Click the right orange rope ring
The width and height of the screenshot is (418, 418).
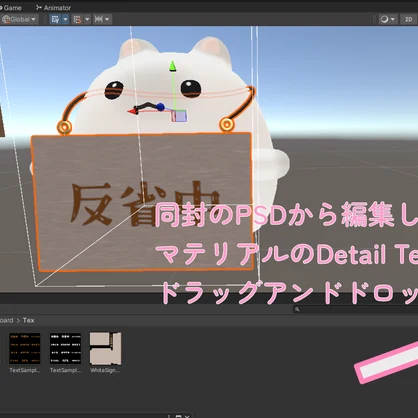point(227,125)
